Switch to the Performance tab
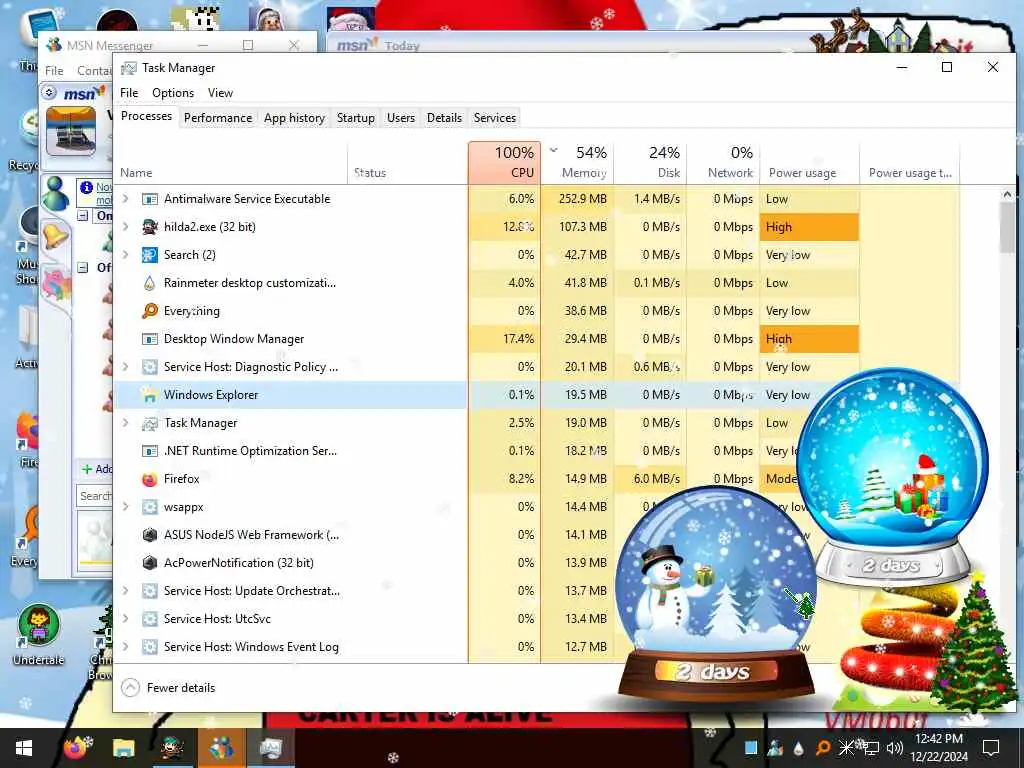Screen dimensions: 1024x768 click(218, 118)
